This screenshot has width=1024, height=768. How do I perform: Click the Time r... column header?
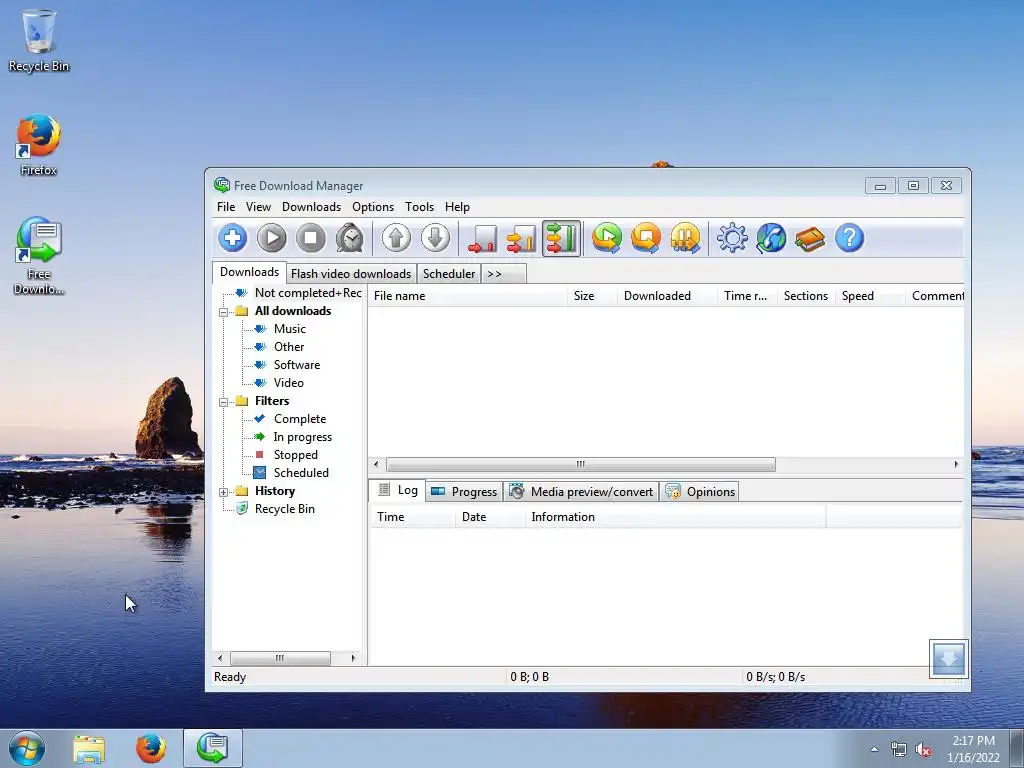tap(747, 296)
